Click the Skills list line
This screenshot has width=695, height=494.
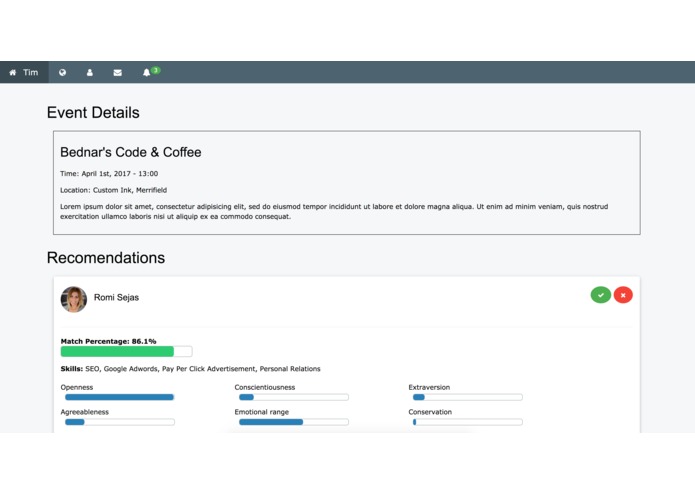(x=191, y=369)
